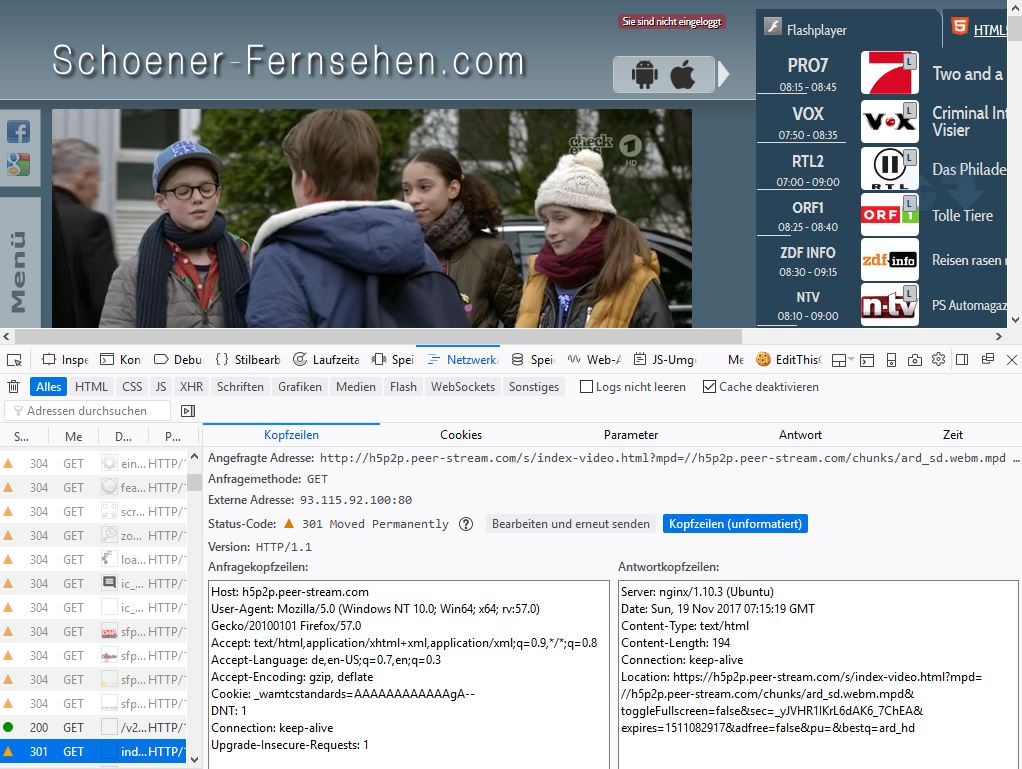Uncheck 'Cache deaktivieren' checkbox

point(709,387)
